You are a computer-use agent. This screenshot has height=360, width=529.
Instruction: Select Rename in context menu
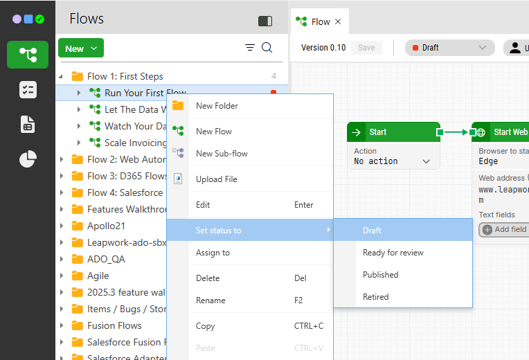tap(250, 300)
